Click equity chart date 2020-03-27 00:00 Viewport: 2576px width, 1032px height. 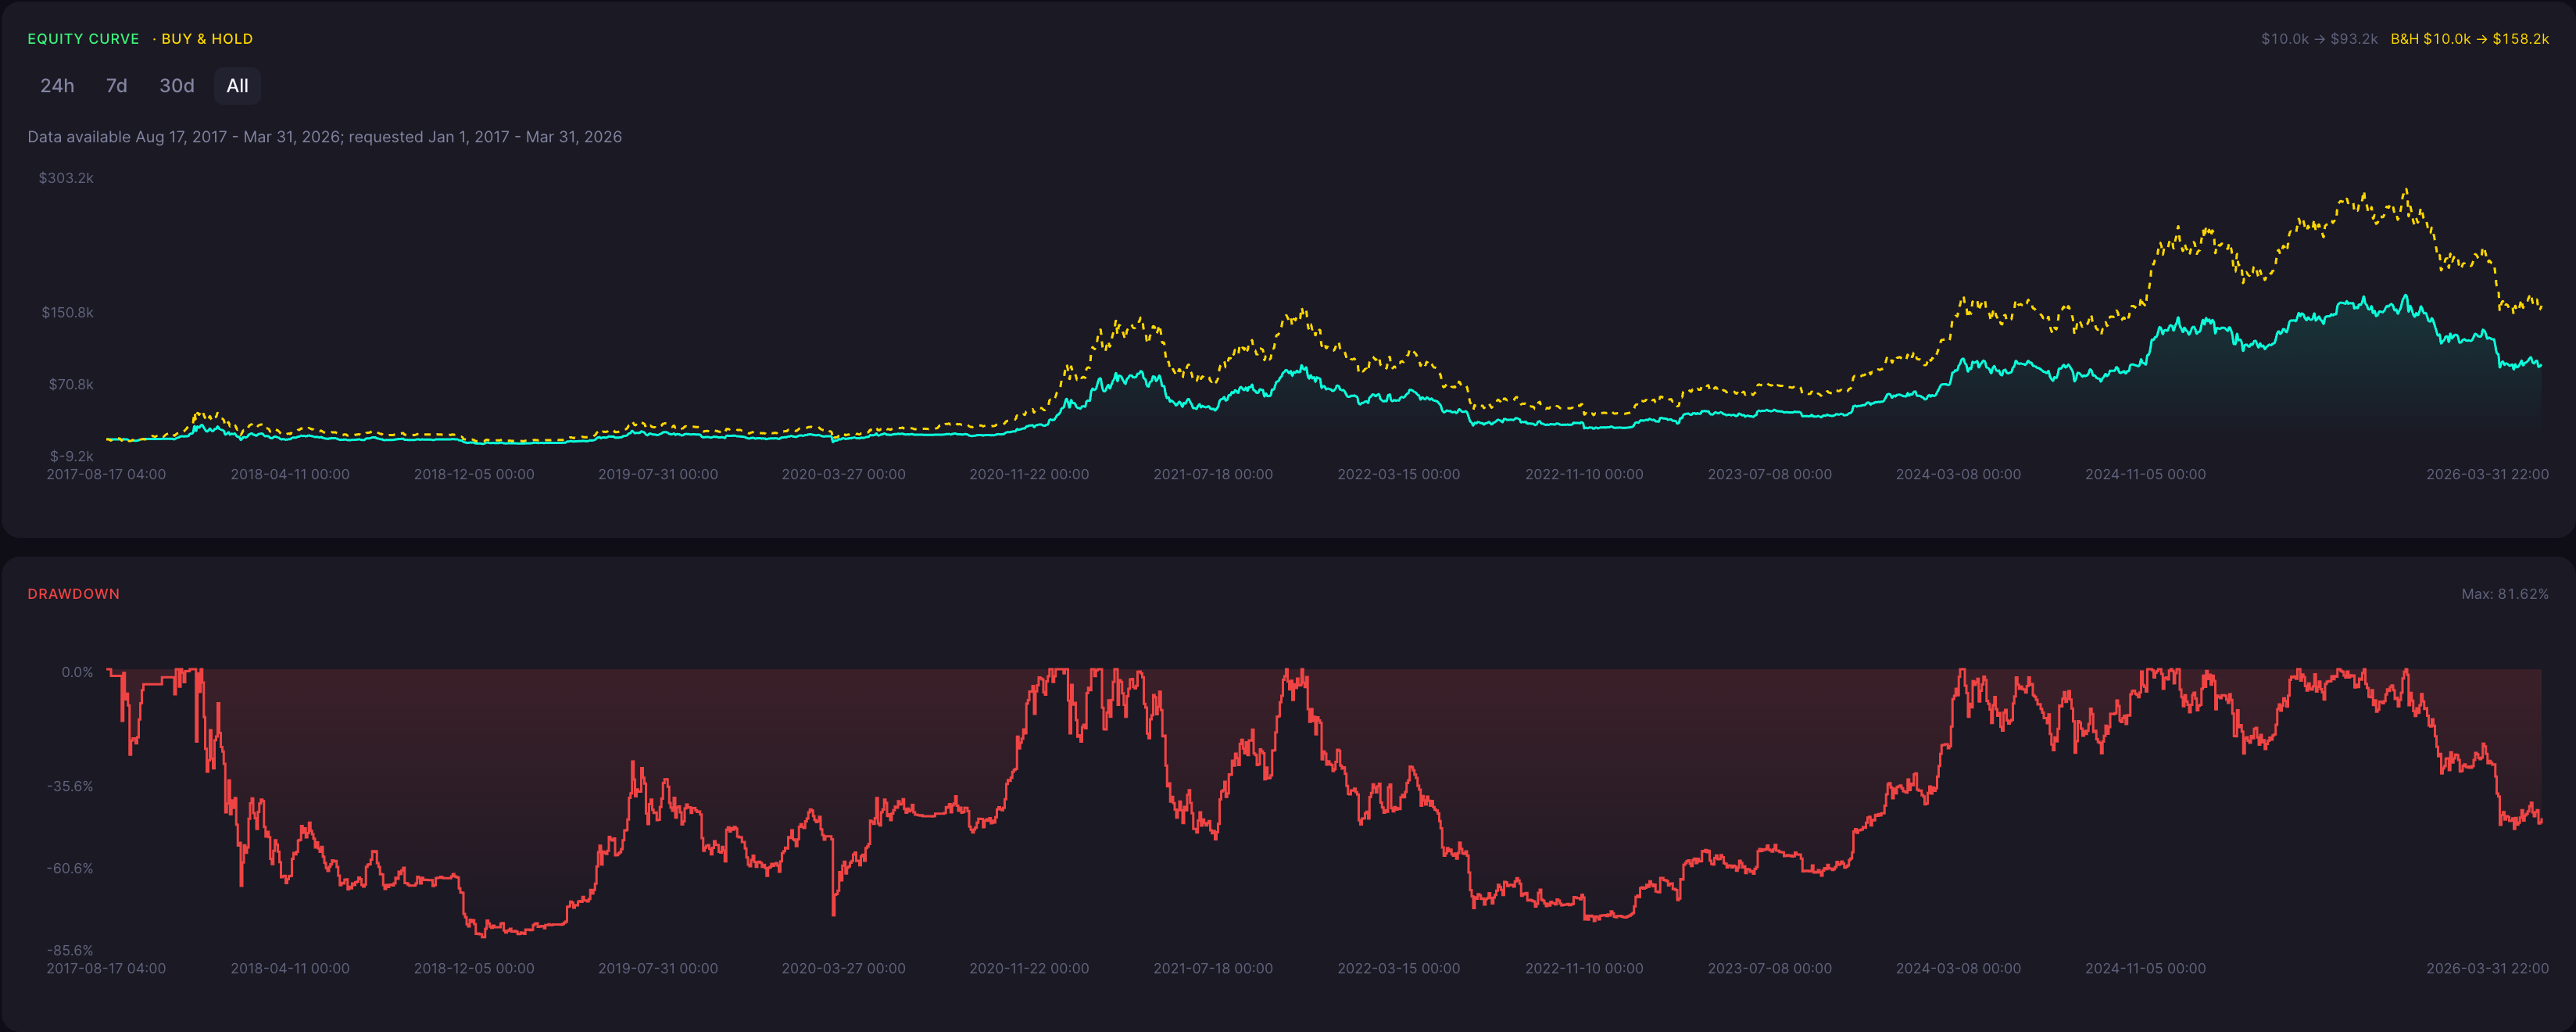click(843, 475)
